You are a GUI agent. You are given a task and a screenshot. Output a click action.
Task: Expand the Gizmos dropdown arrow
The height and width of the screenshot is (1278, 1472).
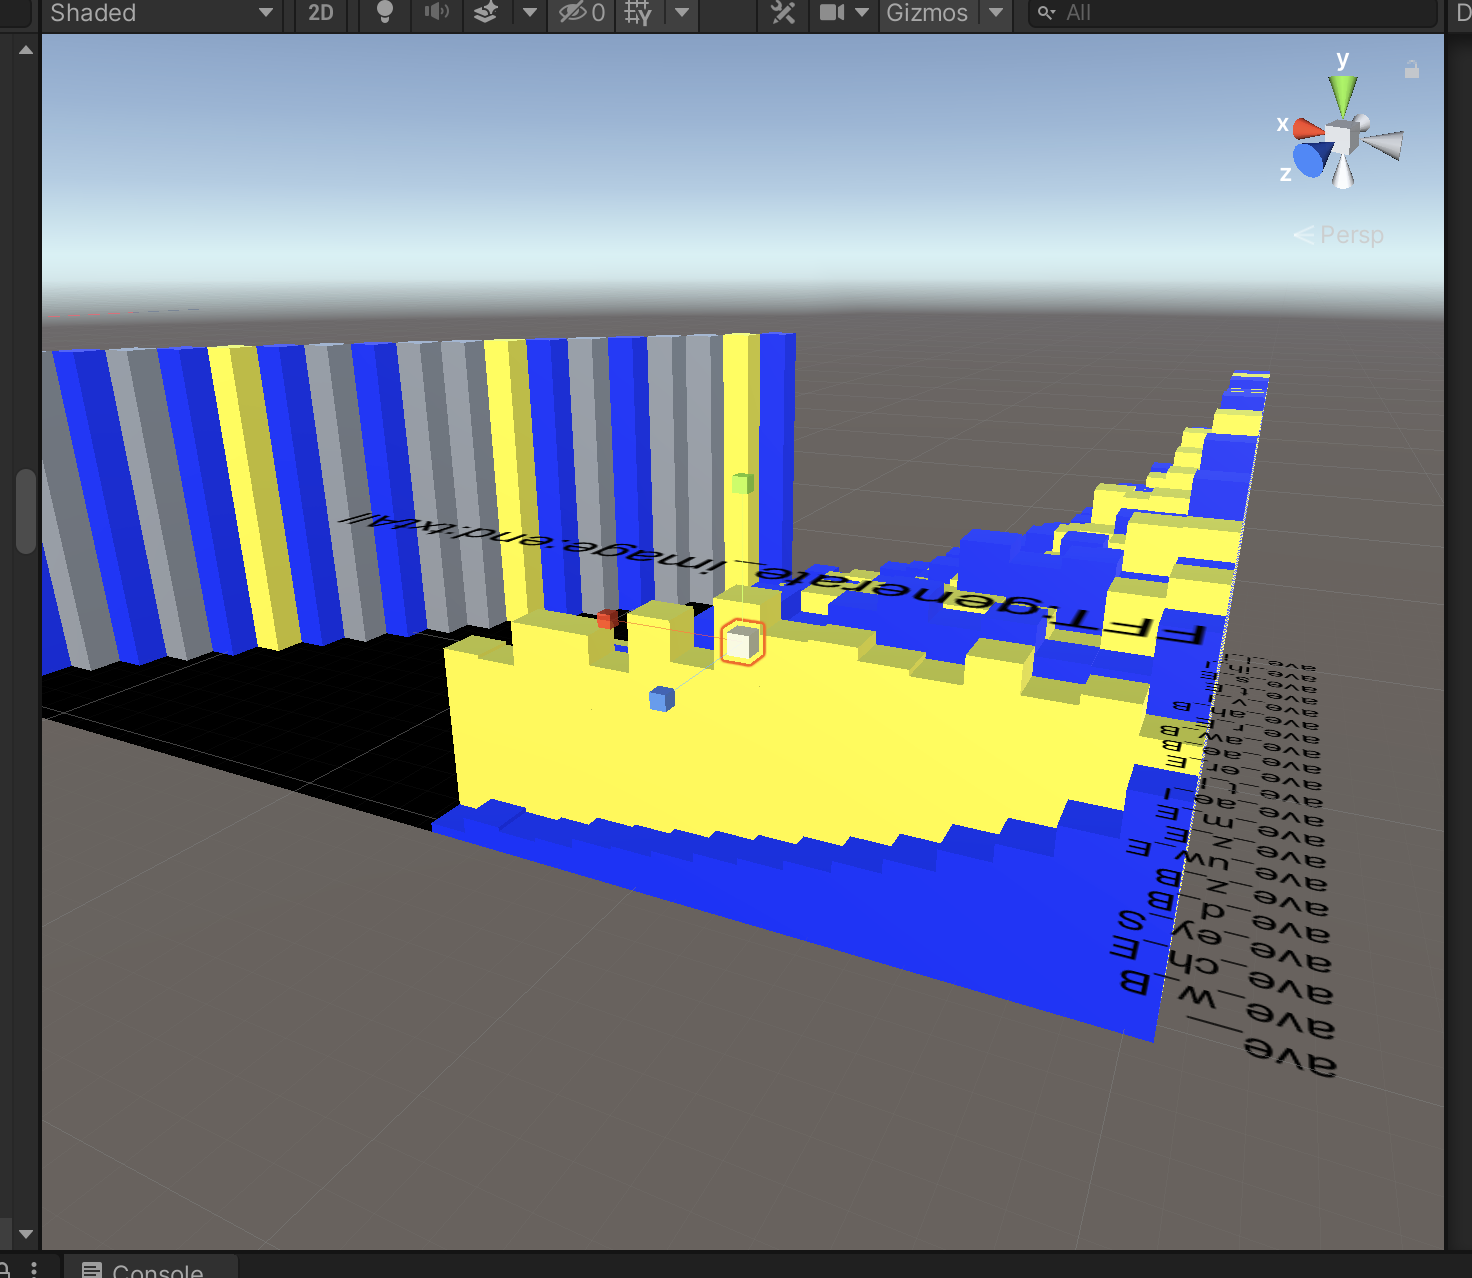(996, 13)
